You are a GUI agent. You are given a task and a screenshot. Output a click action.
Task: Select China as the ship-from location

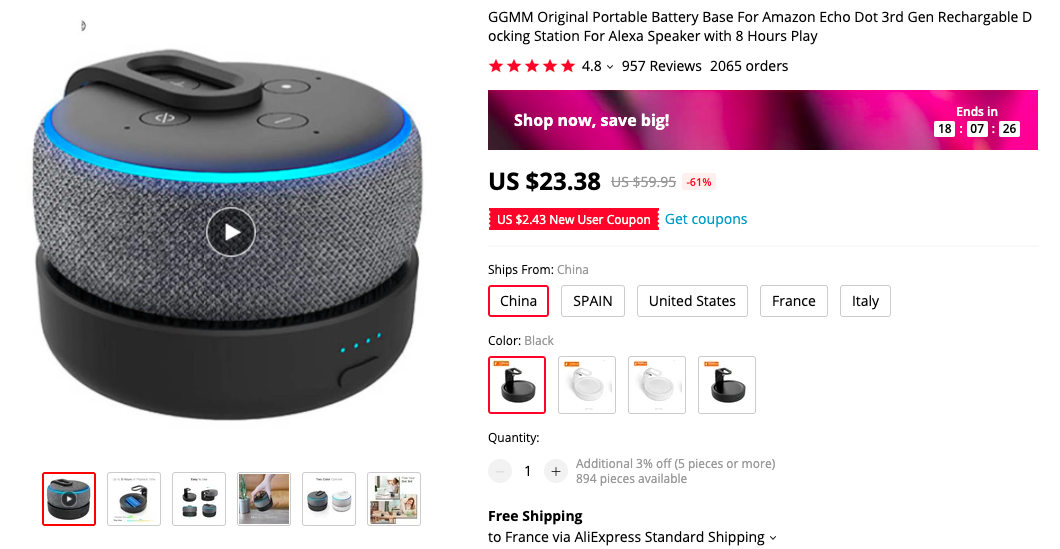coord(518,301)
